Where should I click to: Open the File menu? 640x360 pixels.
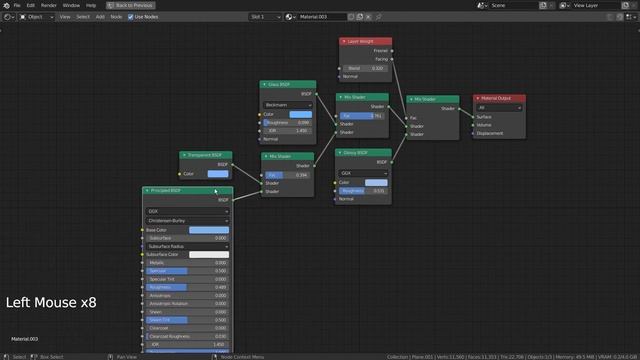[17, 5]
